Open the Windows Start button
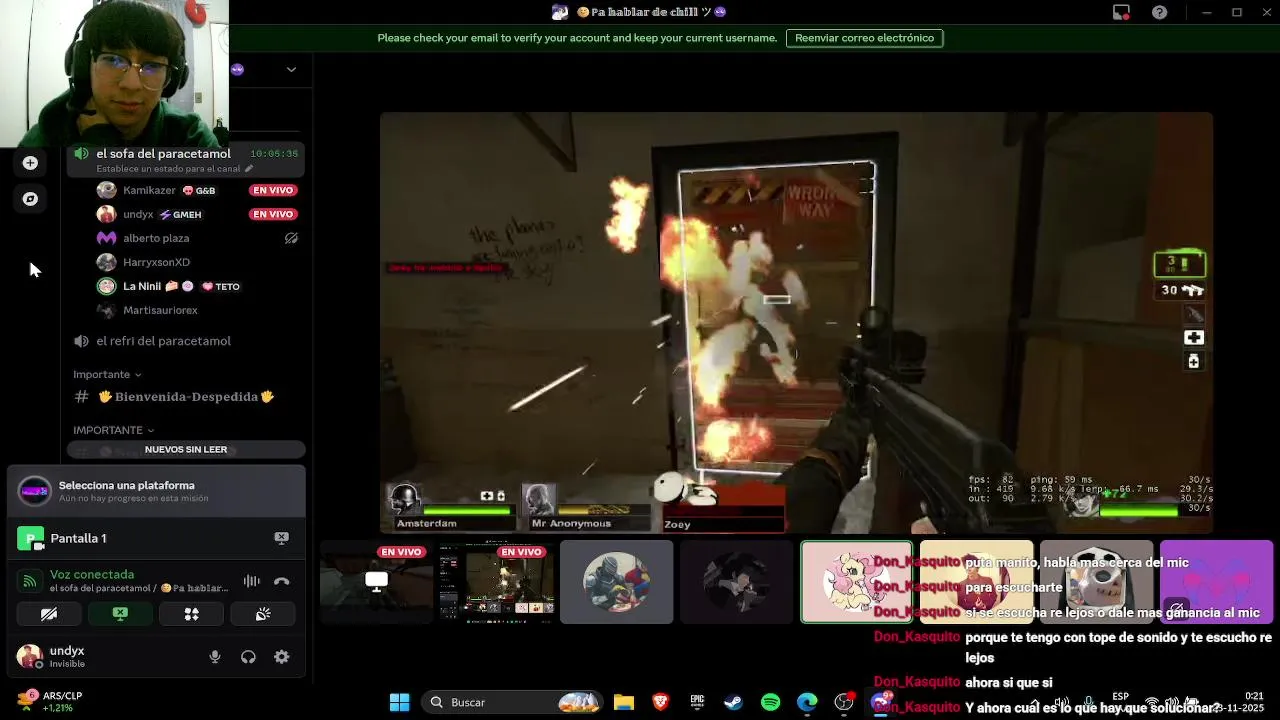This screenshot has width=1280, height=720. (x=399, y=702)
